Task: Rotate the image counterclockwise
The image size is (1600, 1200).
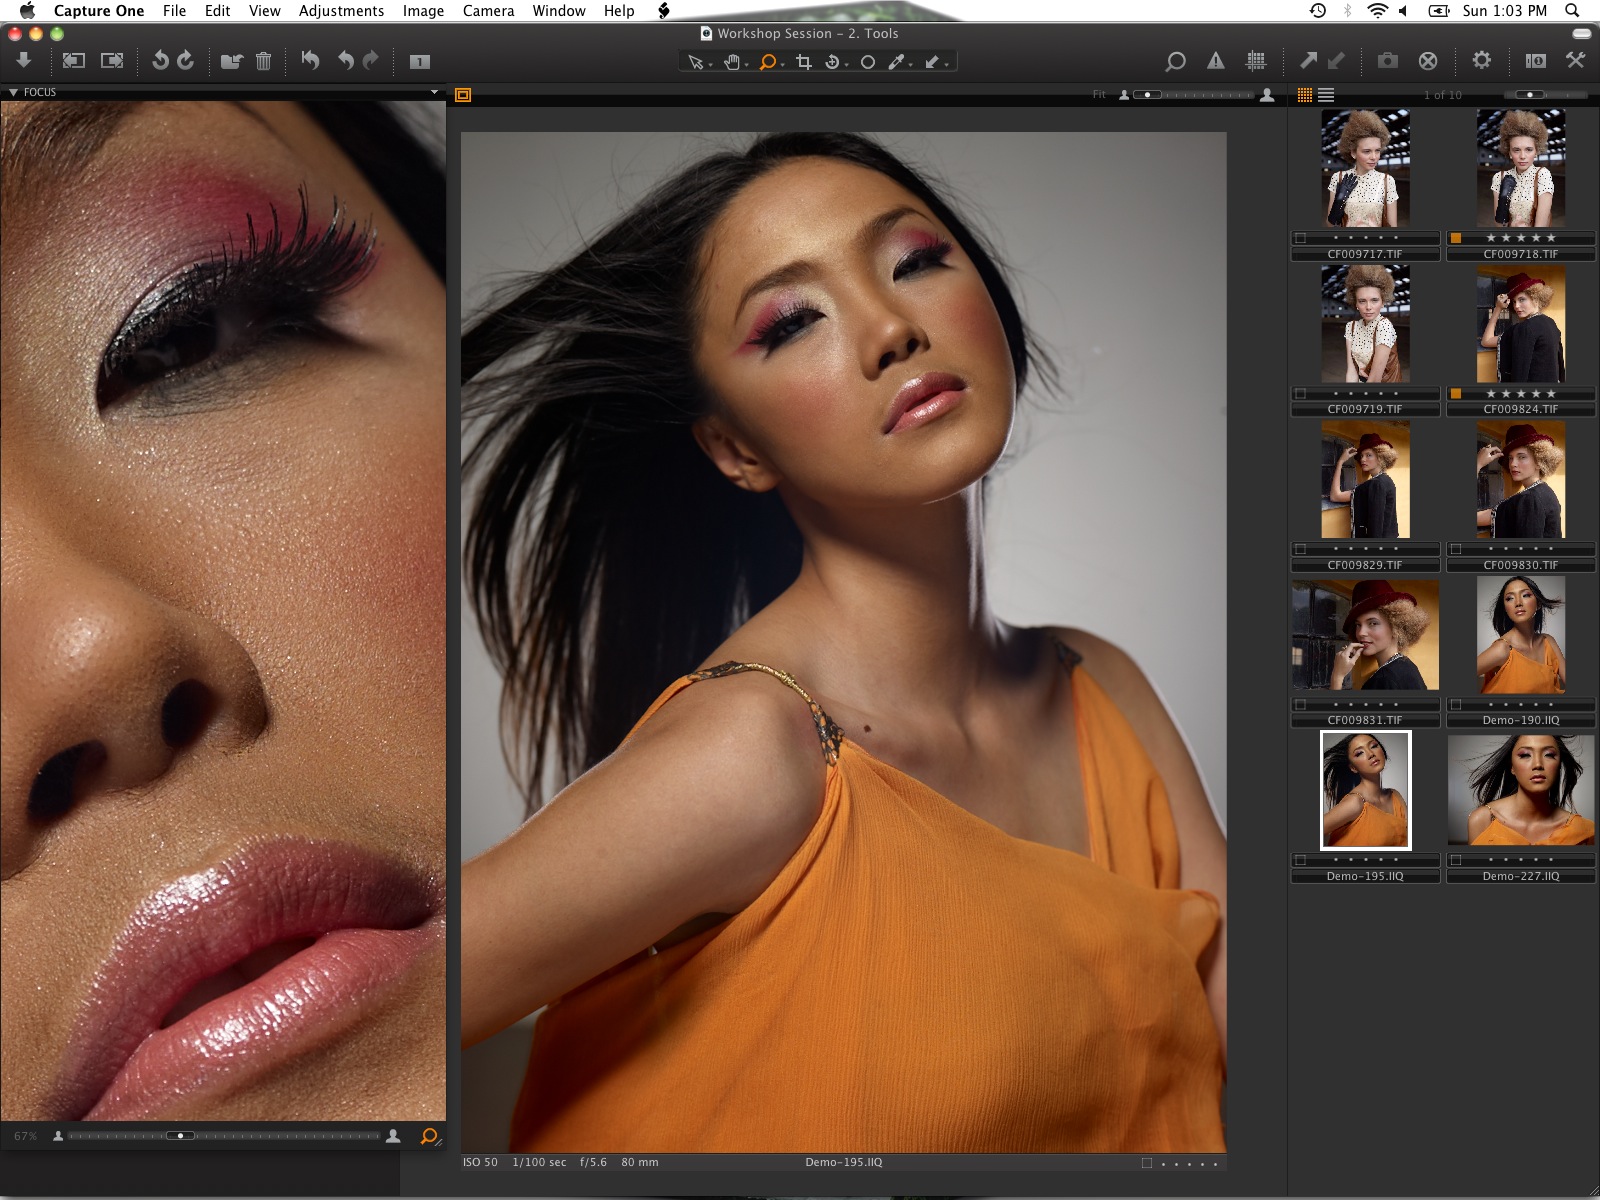Action: click(x=160, y=60)
